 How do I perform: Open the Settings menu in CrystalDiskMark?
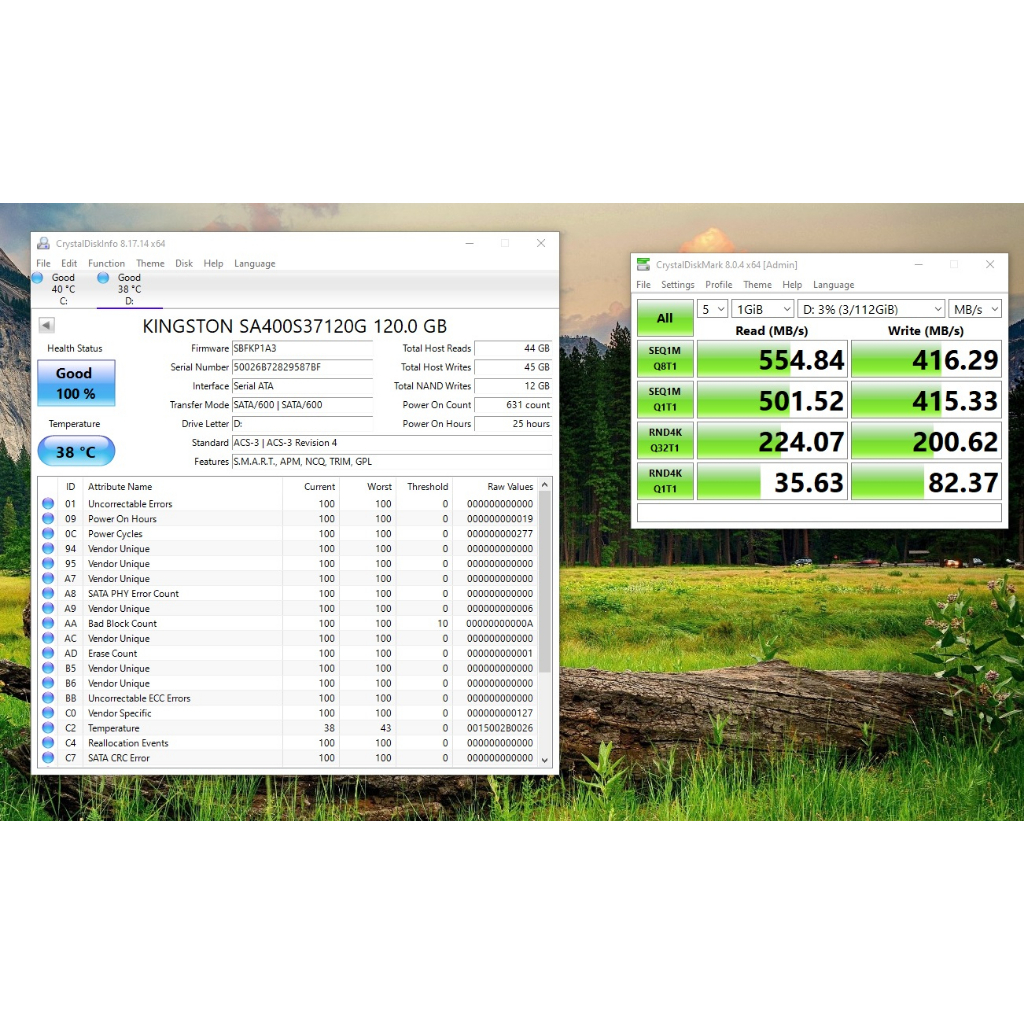(677, 284)
